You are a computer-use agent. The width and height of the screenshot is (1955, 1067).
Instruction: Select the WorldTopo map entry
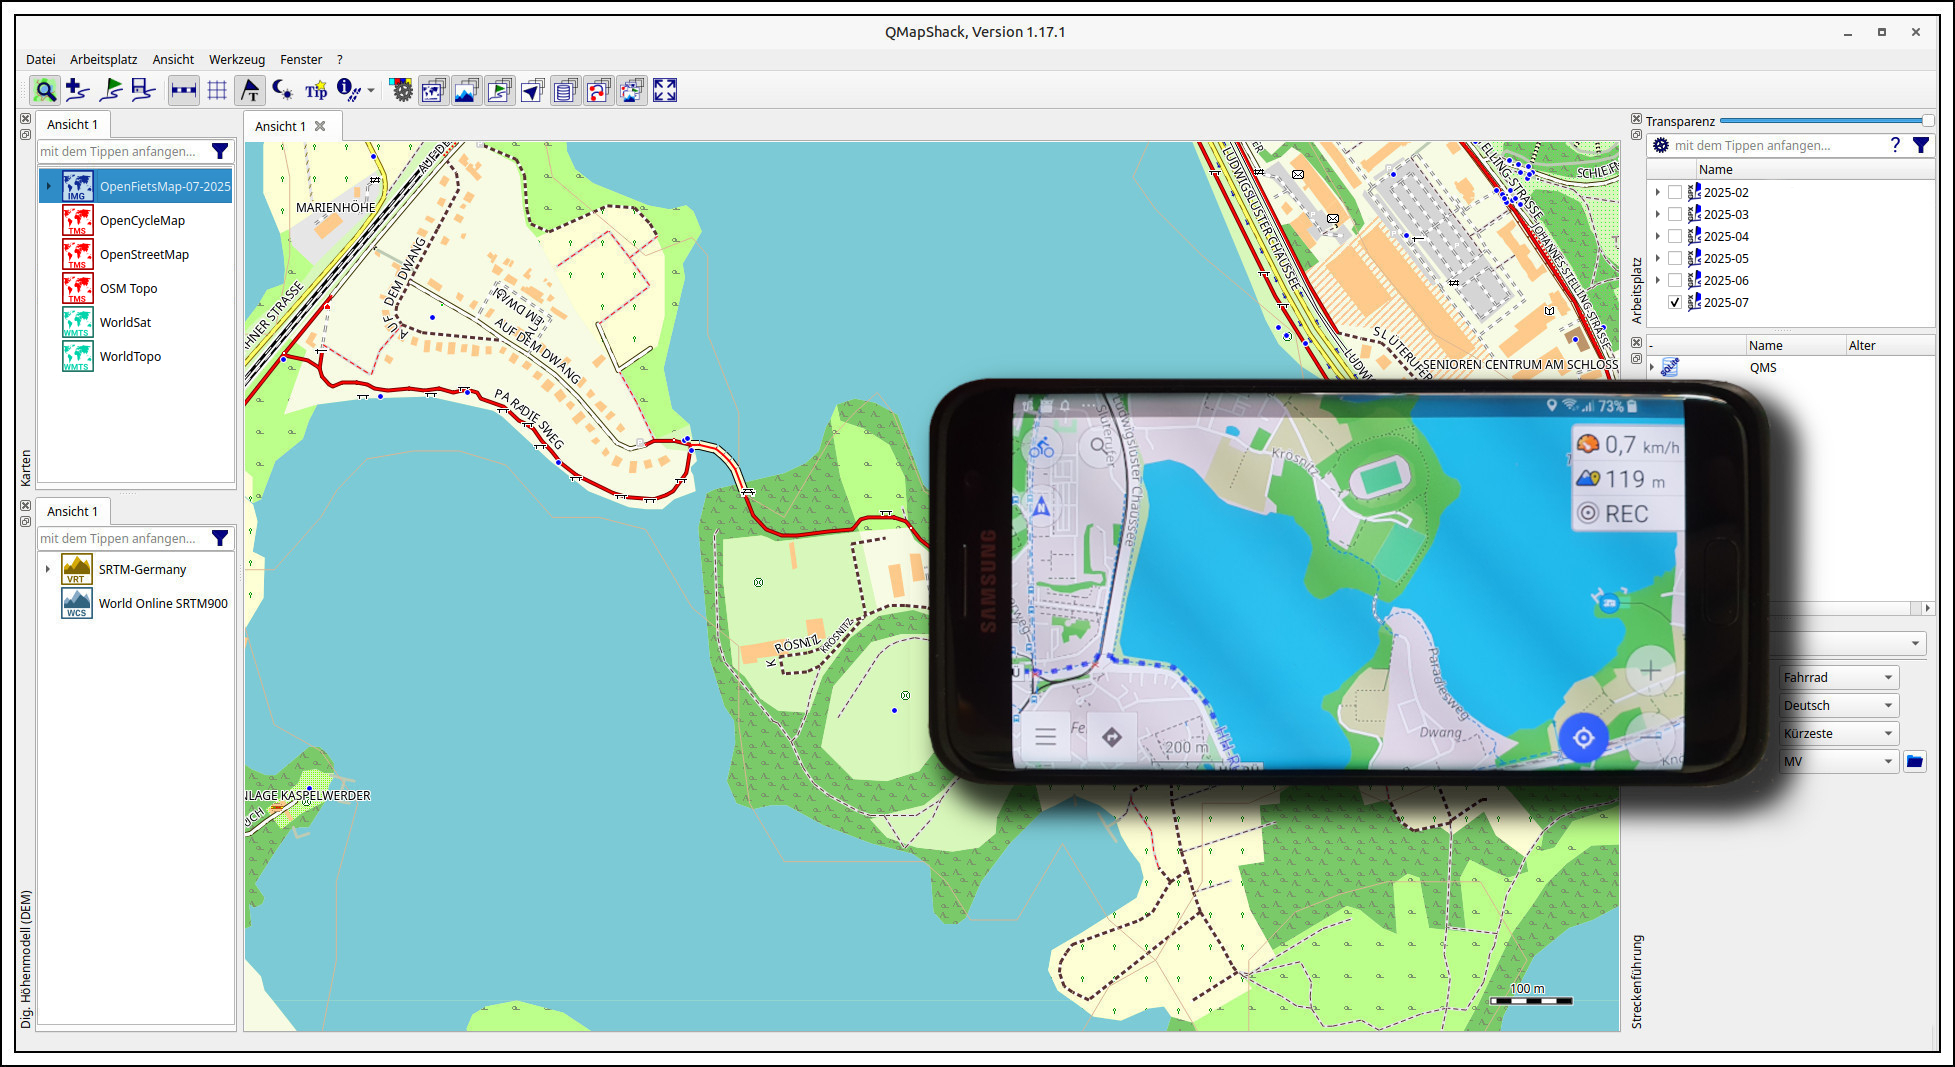[x=135, y=356]
